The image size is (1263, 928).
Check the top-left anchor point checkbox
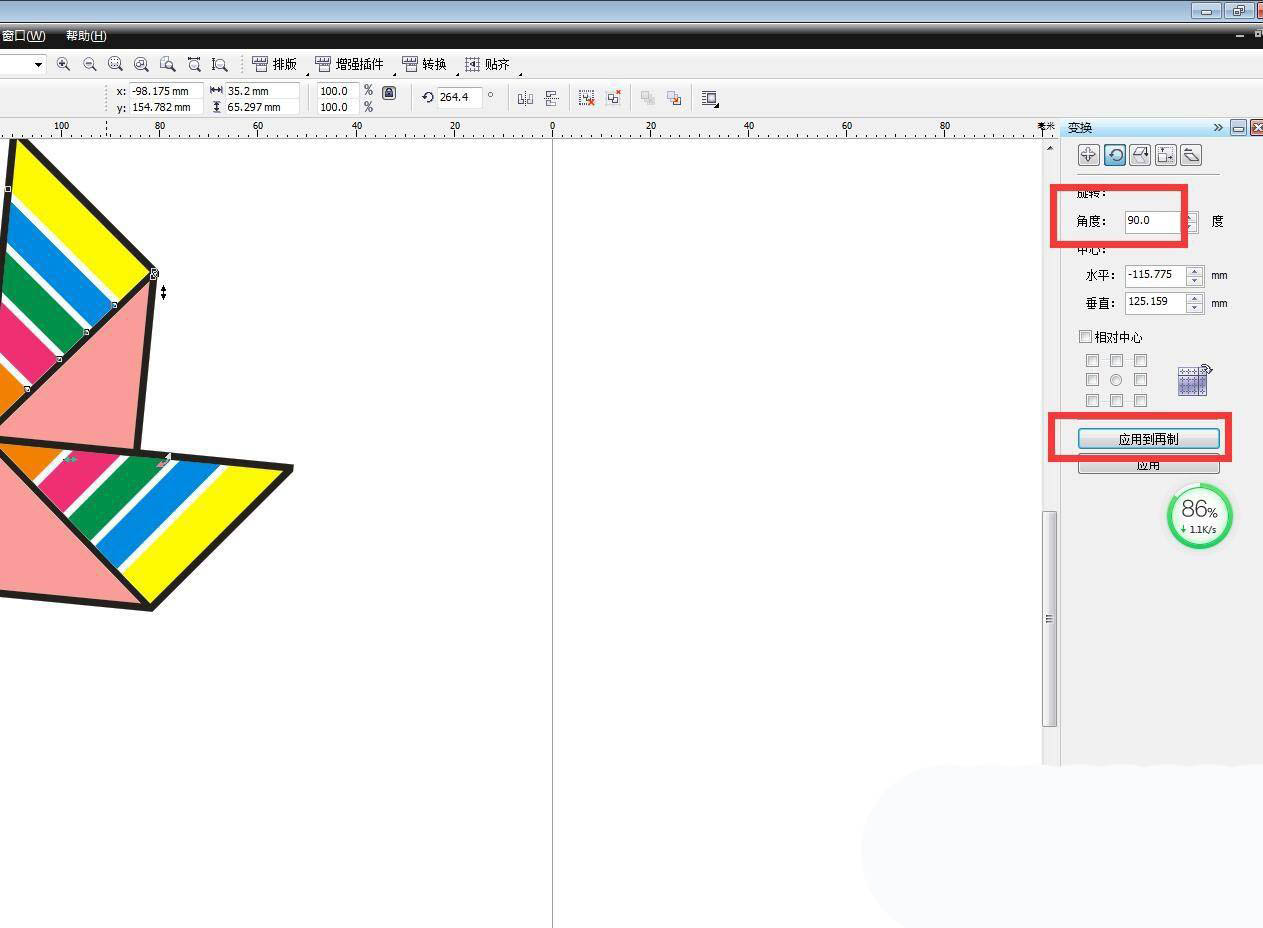click(x=1092, y=360)
